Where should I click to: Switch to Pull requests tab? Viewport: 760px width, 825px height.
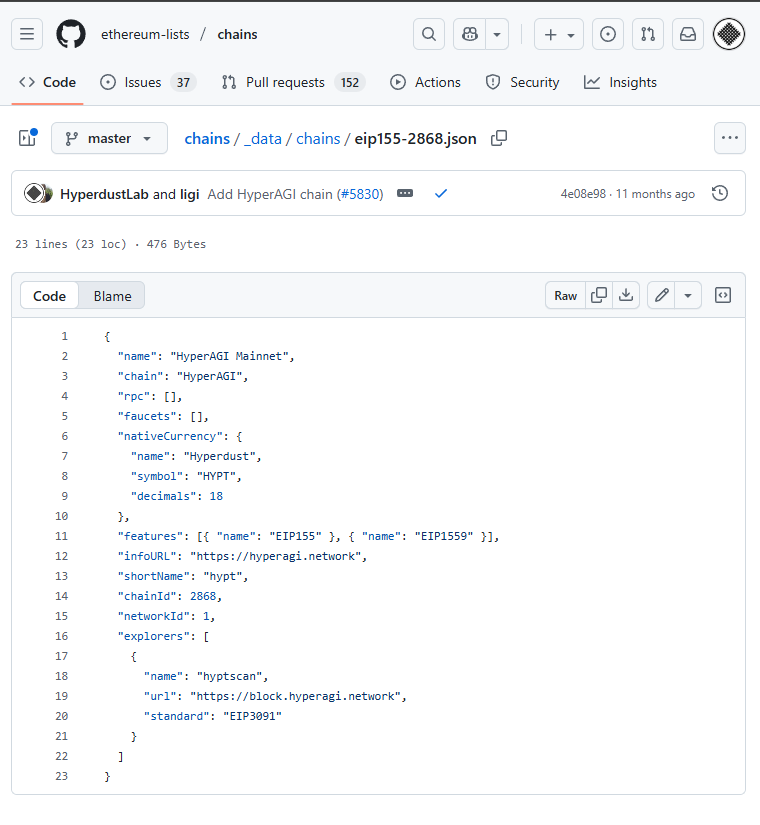coord(294,83)
